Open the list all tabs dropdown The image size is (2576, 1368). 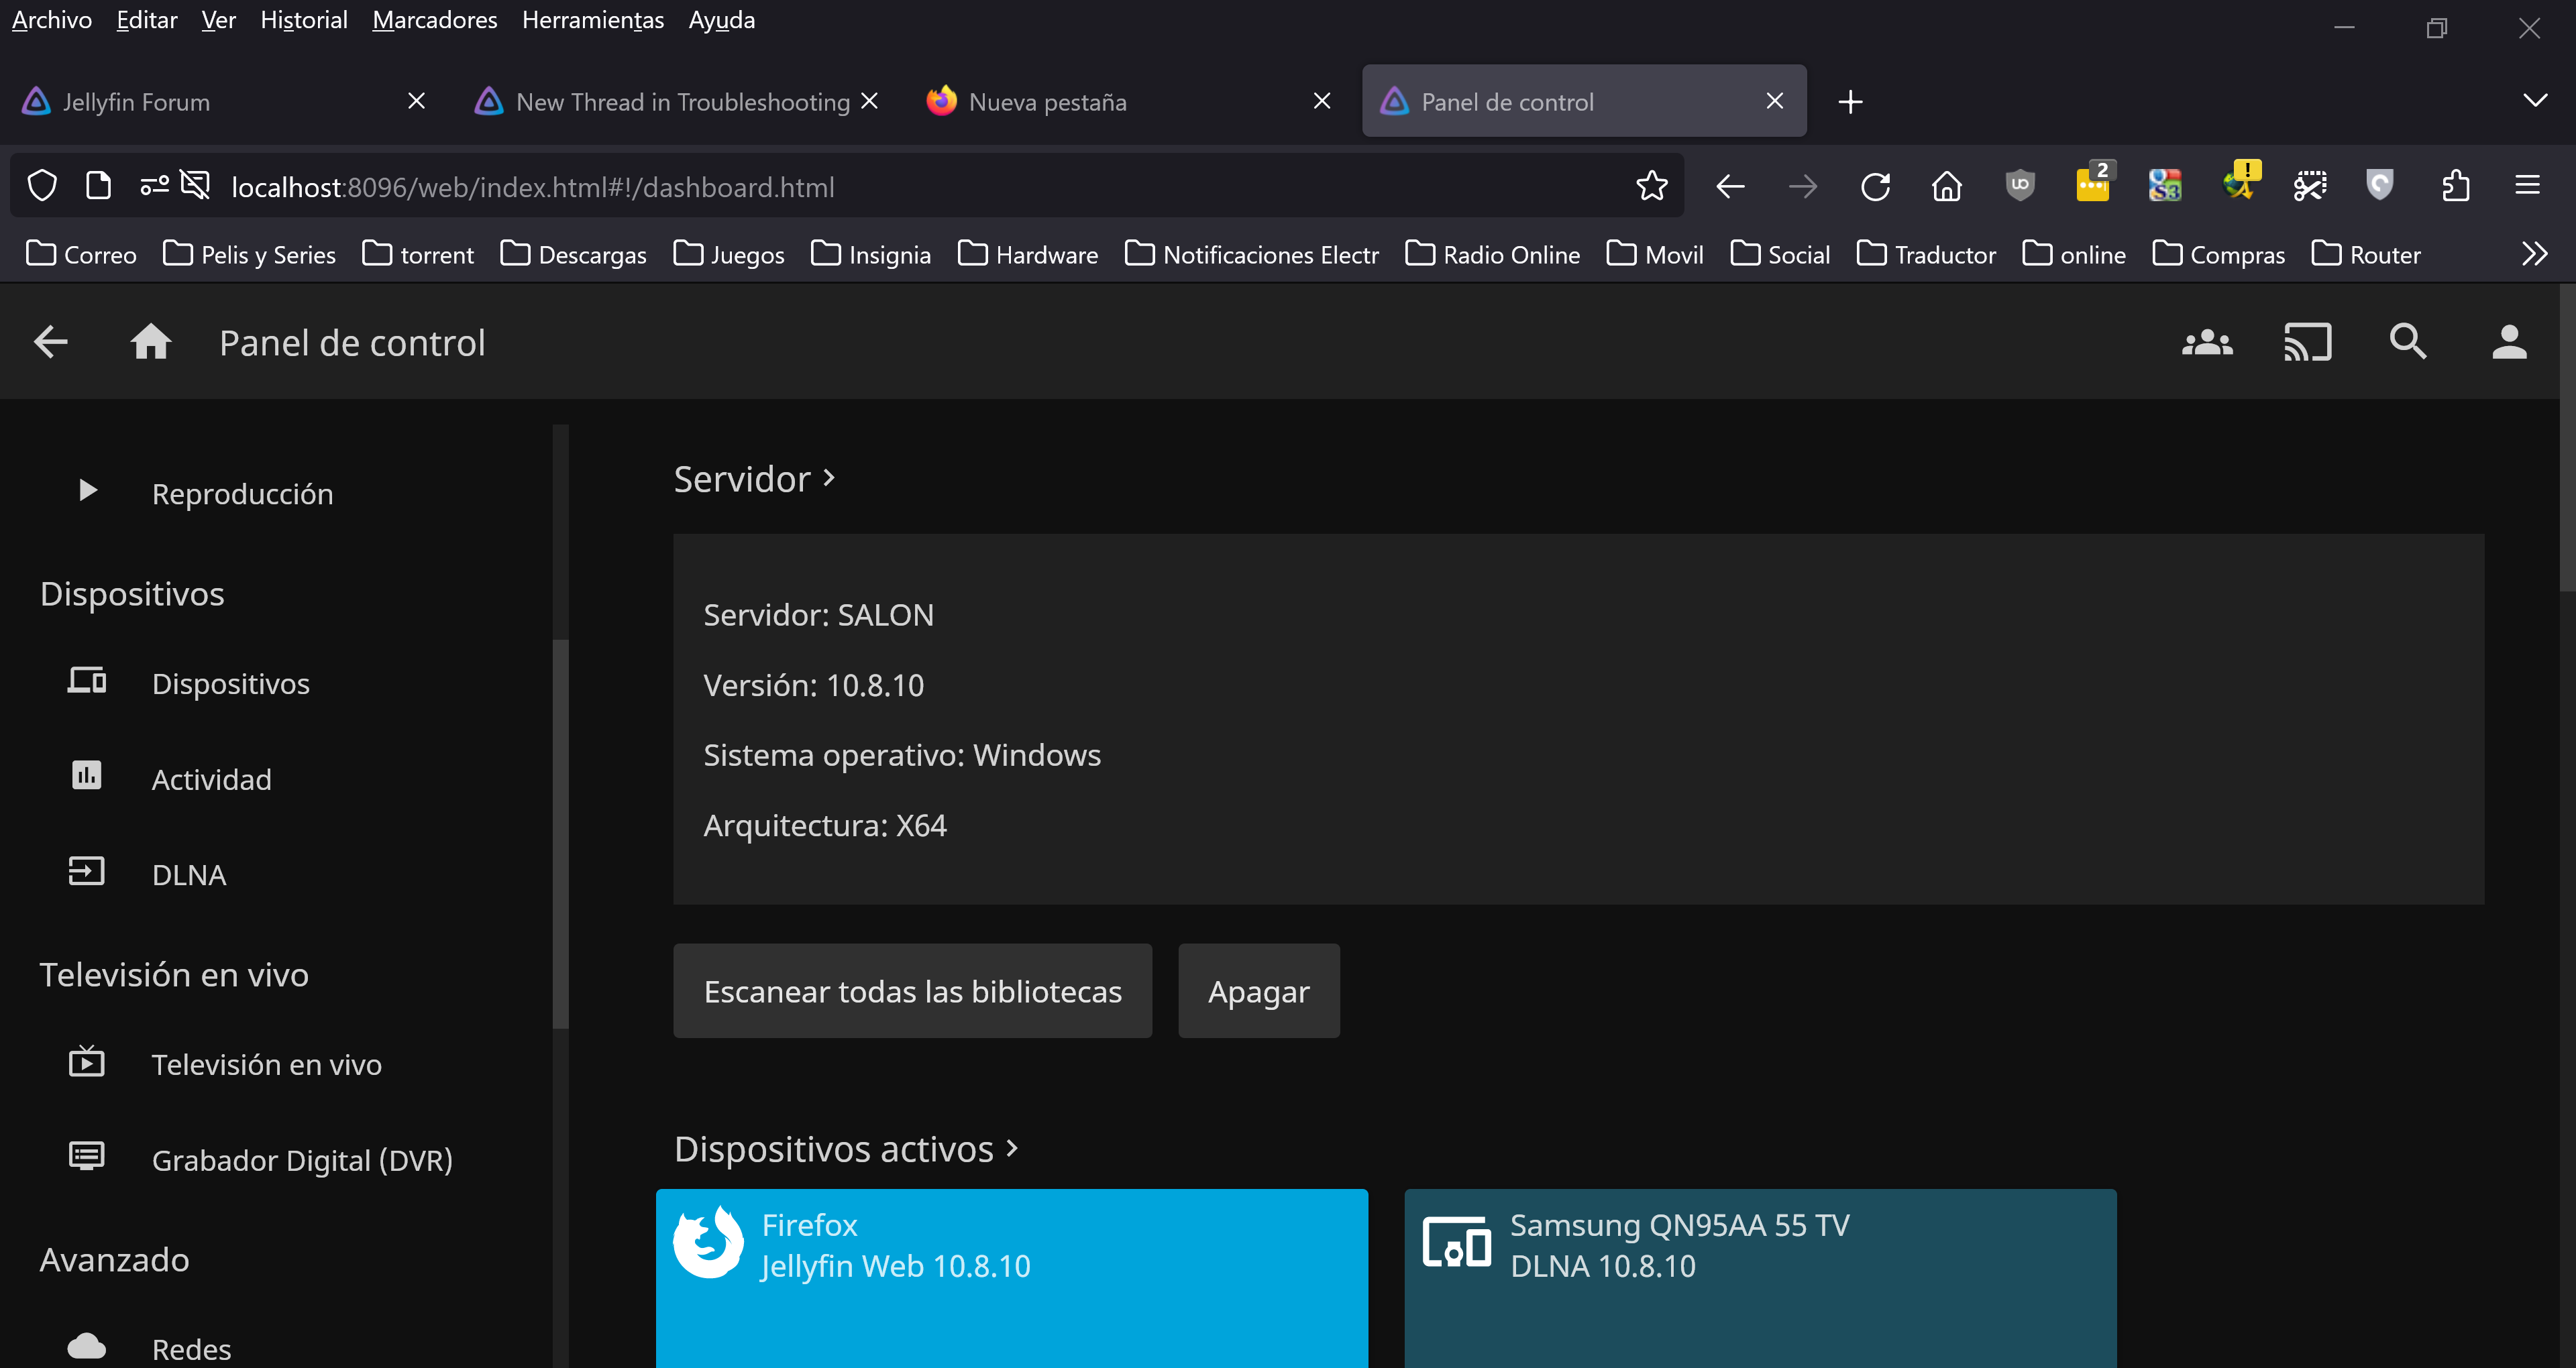(2534, 101)
